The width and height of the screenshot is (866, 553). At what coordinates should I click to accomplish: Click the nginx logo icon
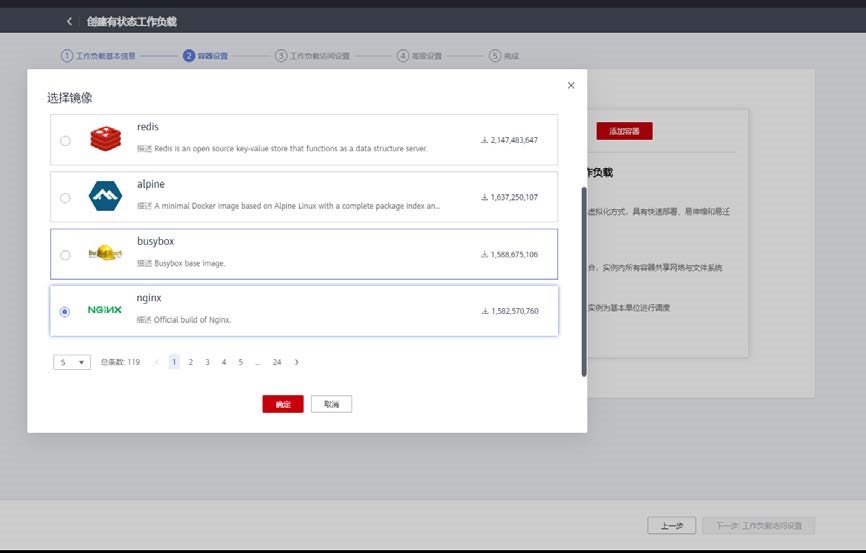point(104,310)
